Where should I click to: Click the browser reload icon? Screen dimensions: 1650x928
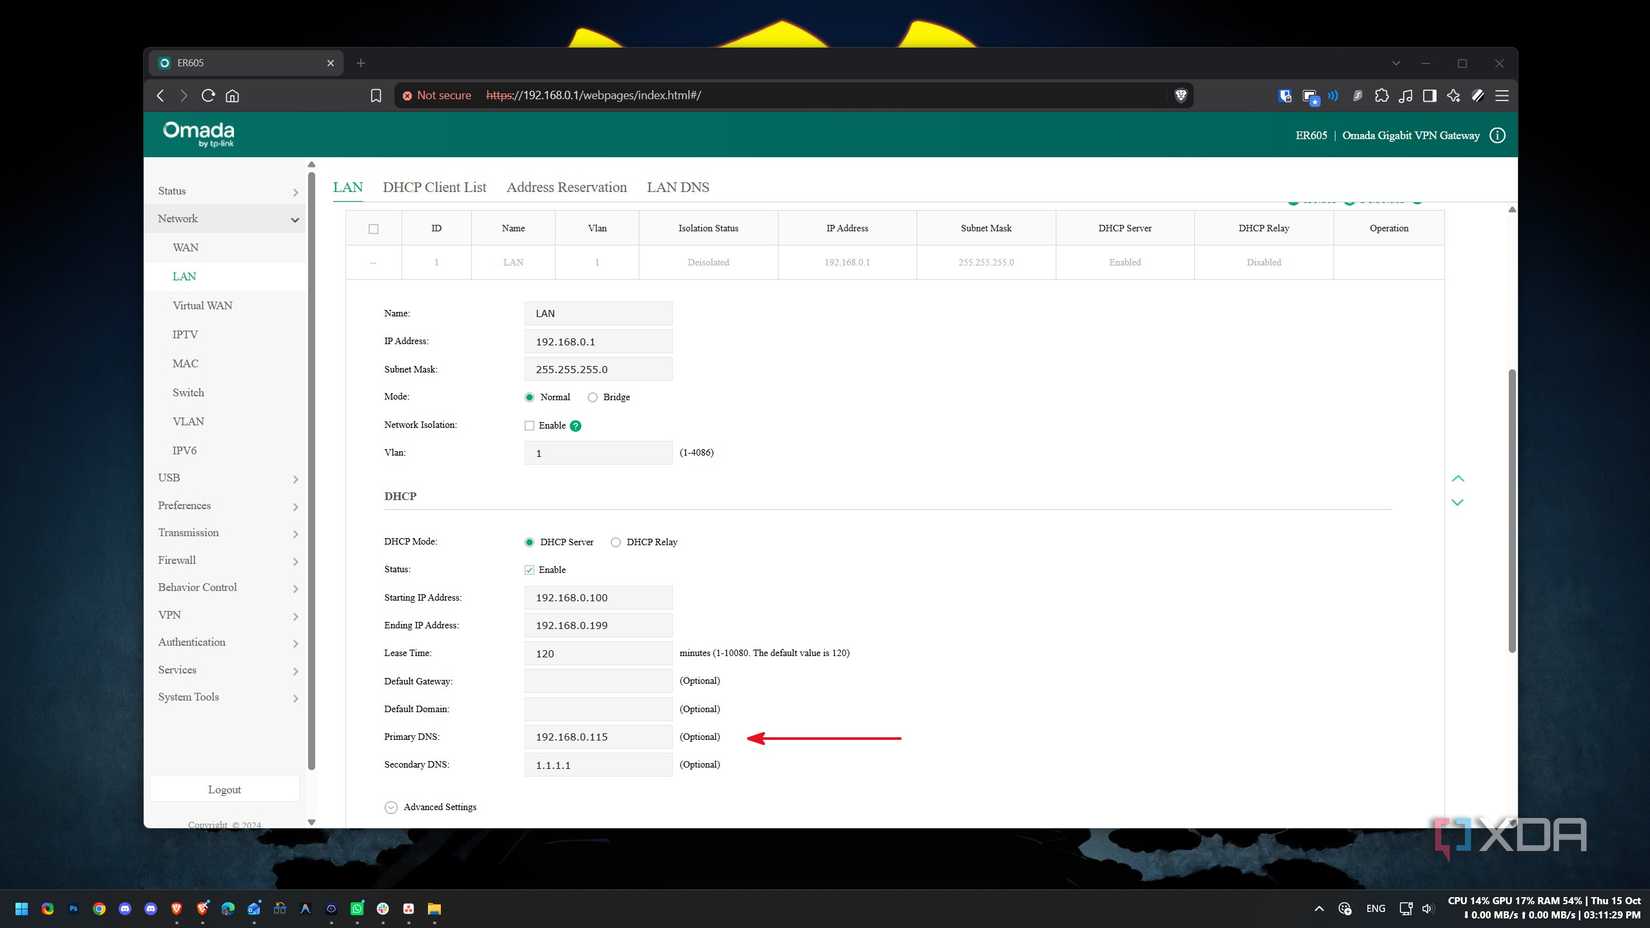(208, 95)
